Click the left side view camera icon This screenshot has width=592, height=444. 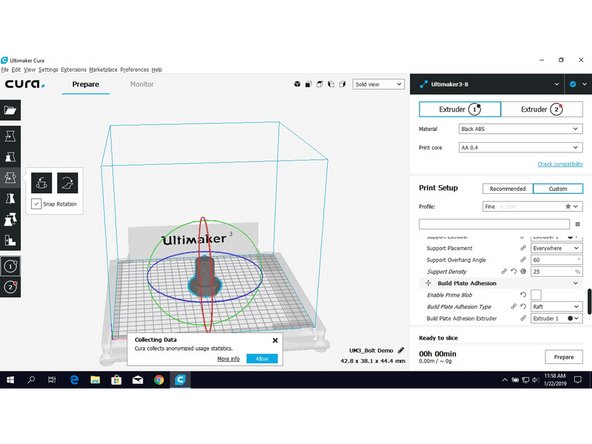point(331,84)
